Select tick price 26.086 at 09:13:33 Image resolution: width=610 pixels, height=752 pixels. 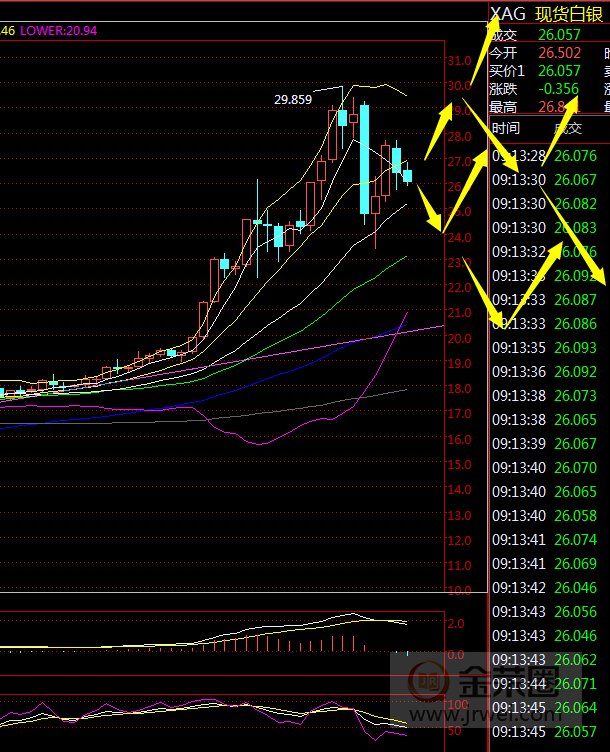pos(575,324)
